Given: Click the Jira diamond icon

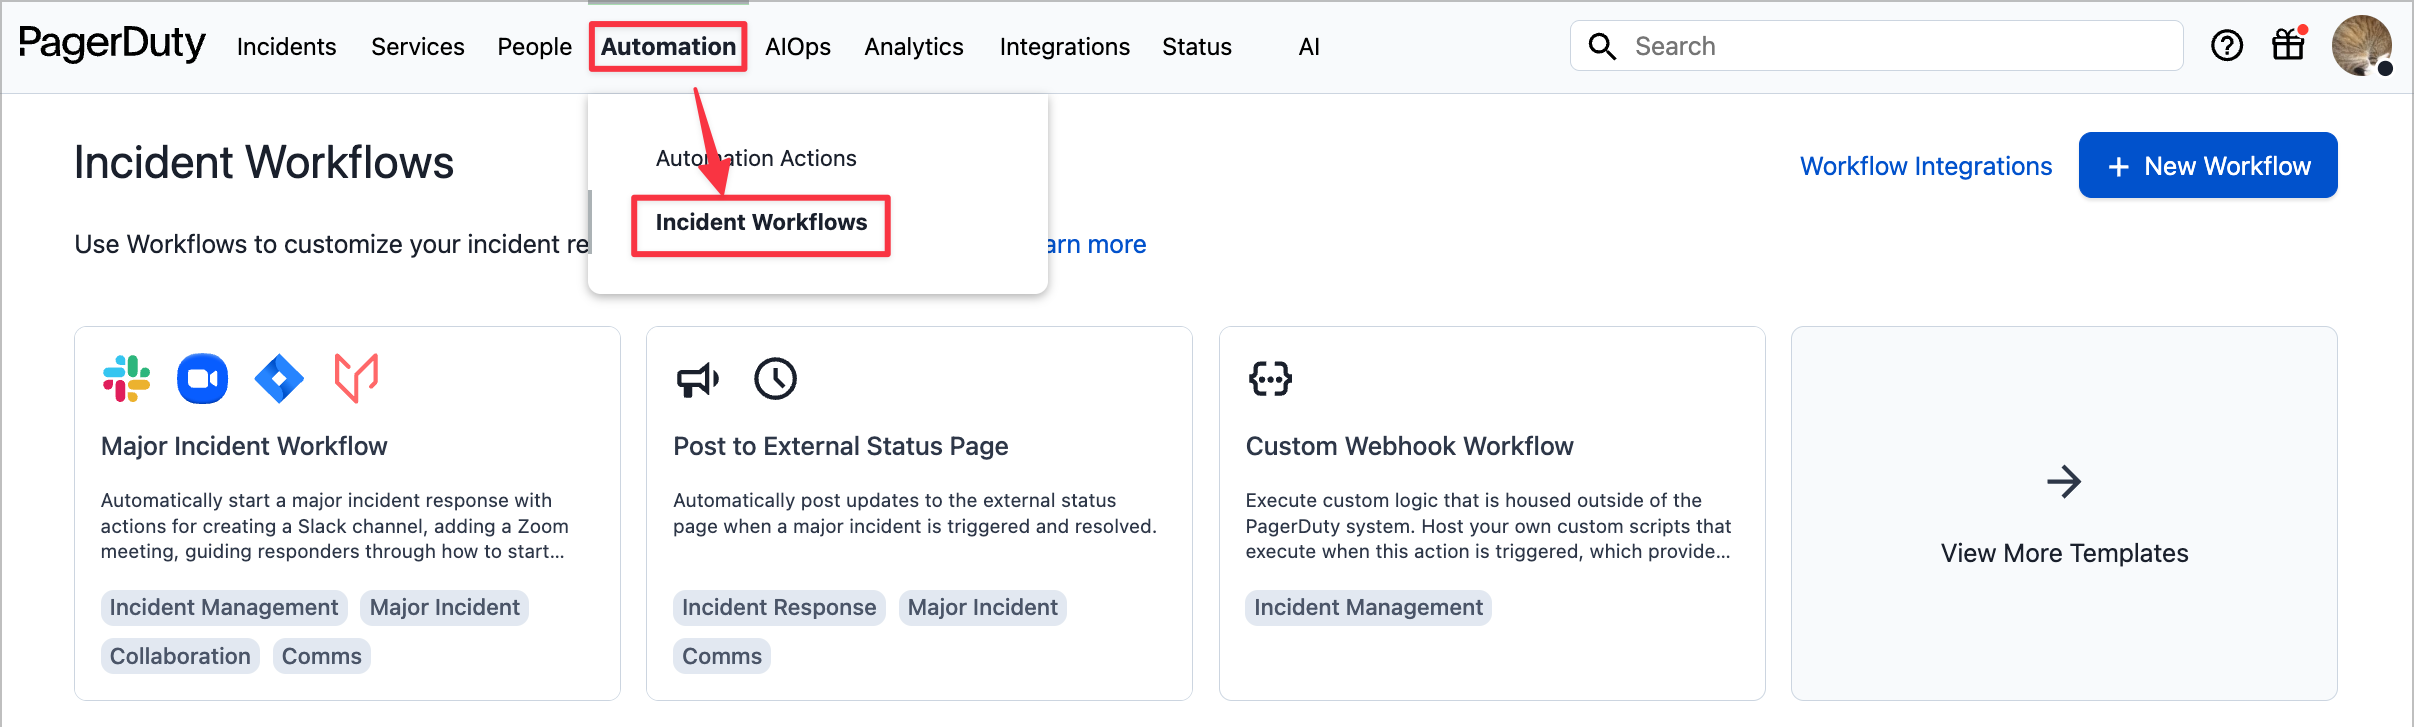Looking at the screenshot, I should click(279, 379).
